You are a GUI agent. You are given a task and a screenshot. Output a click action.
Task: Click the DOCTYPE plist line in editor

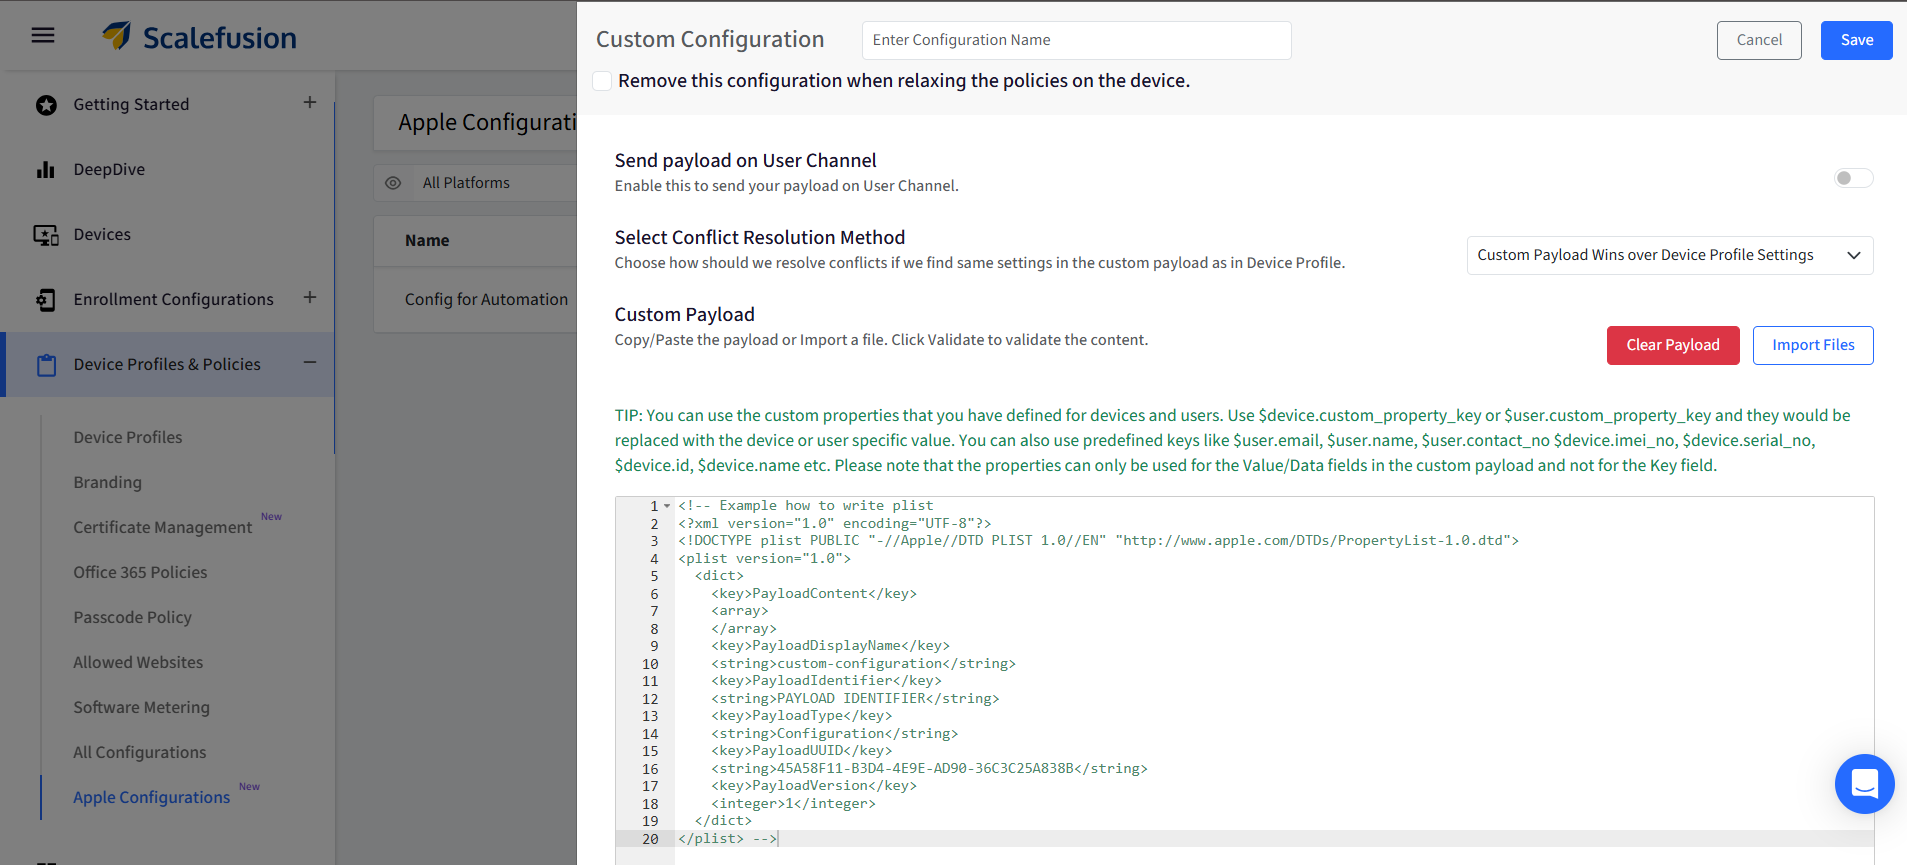pyautogui.click(x=1098, y=541)
